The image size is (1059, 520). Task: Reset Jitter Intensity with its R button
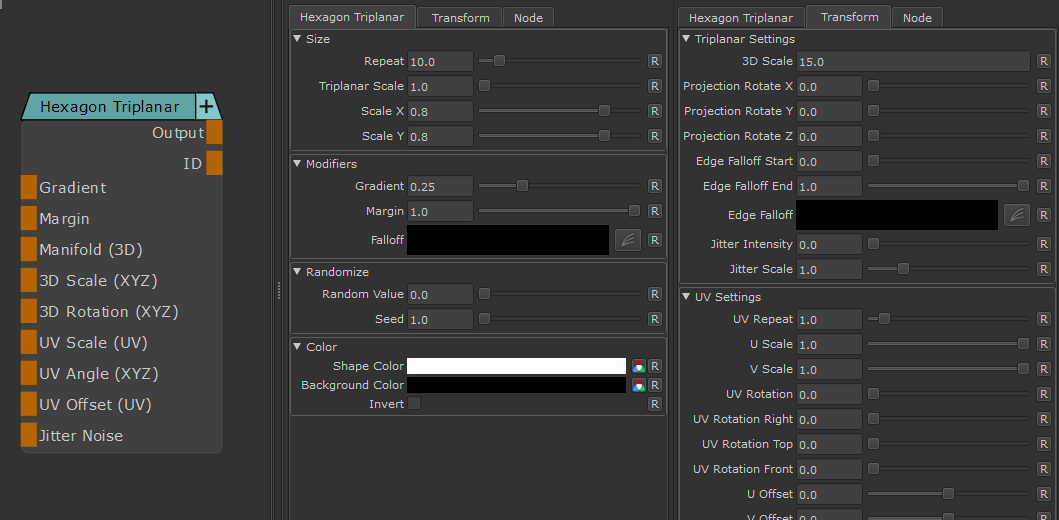coord(1043,244)
